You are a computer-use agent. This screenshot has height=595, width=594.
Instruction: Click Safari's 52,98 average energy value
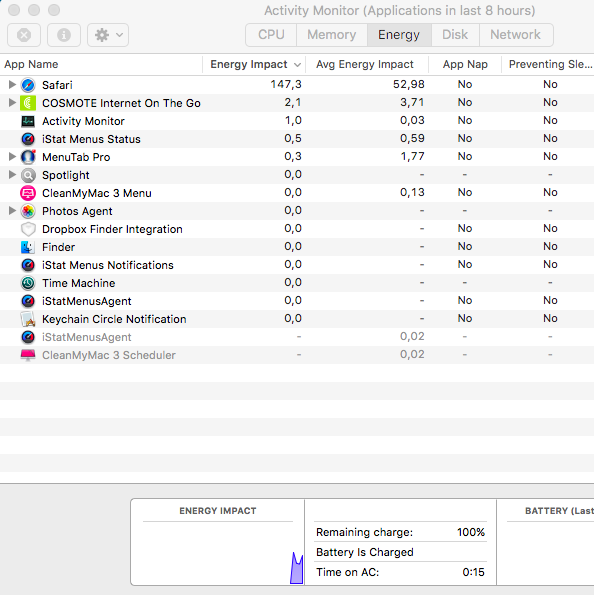[408, 84]
